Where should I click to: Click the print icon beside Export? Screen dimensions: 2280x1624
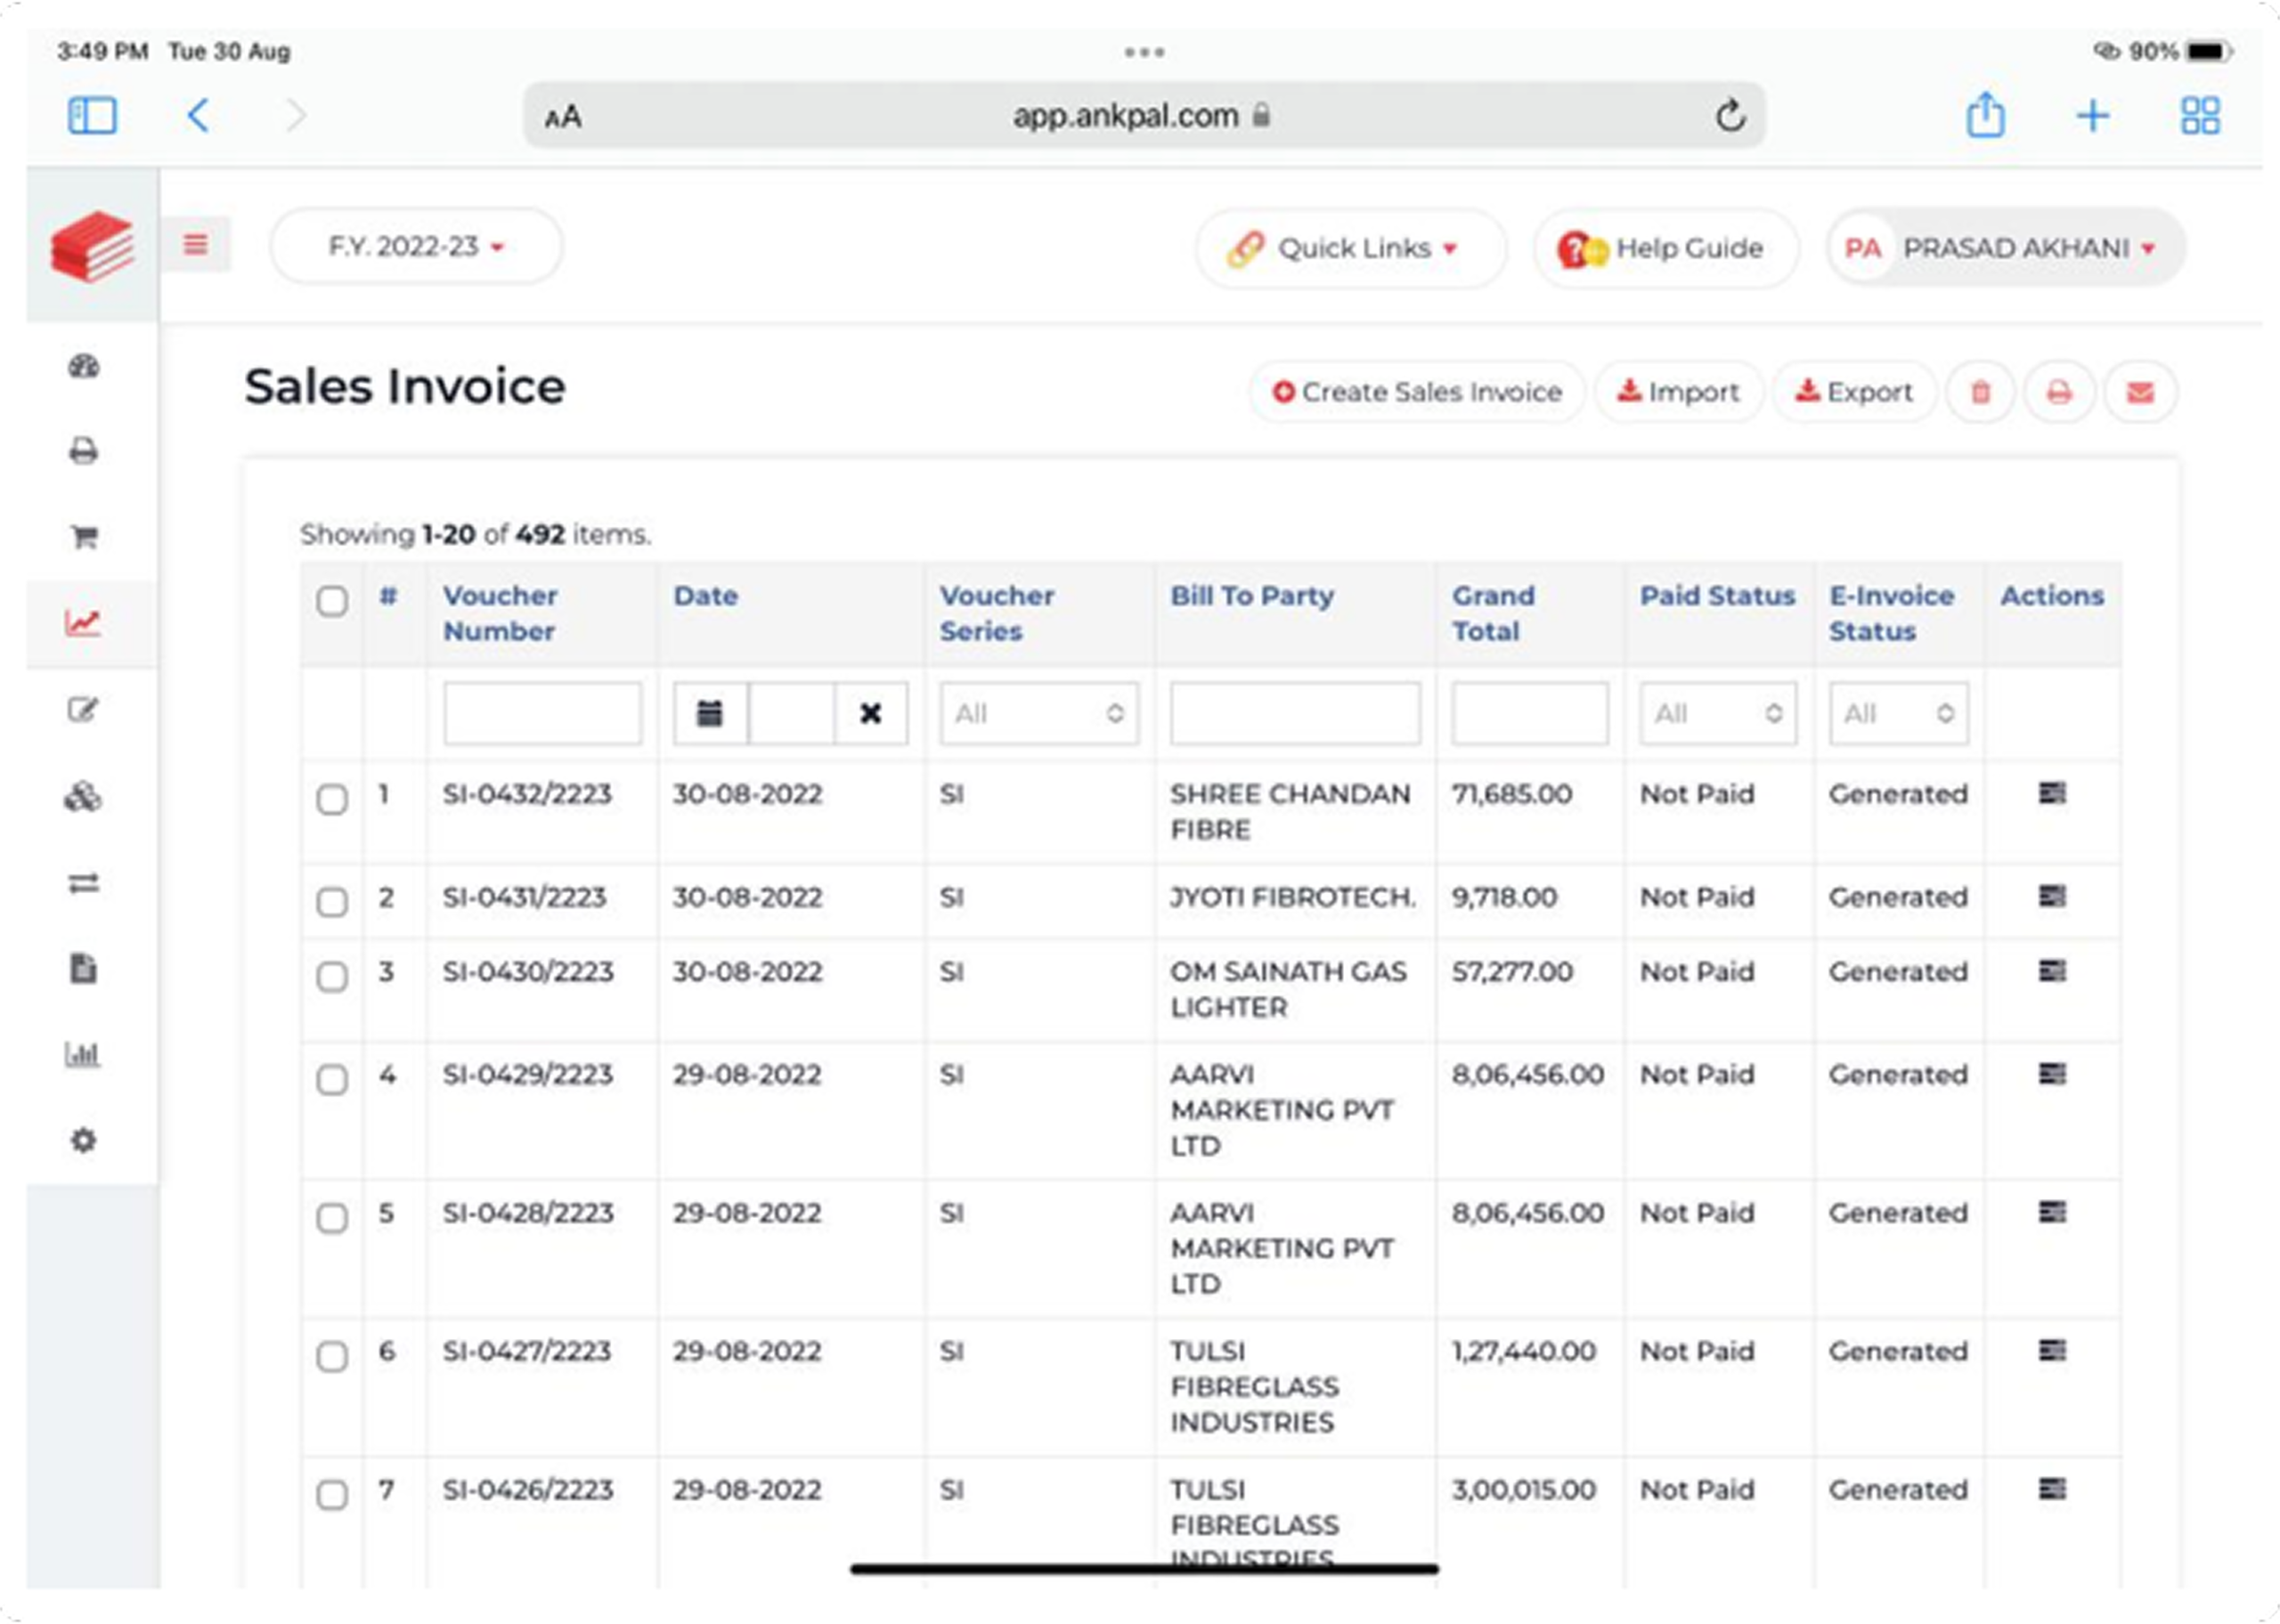[2058, 392]
